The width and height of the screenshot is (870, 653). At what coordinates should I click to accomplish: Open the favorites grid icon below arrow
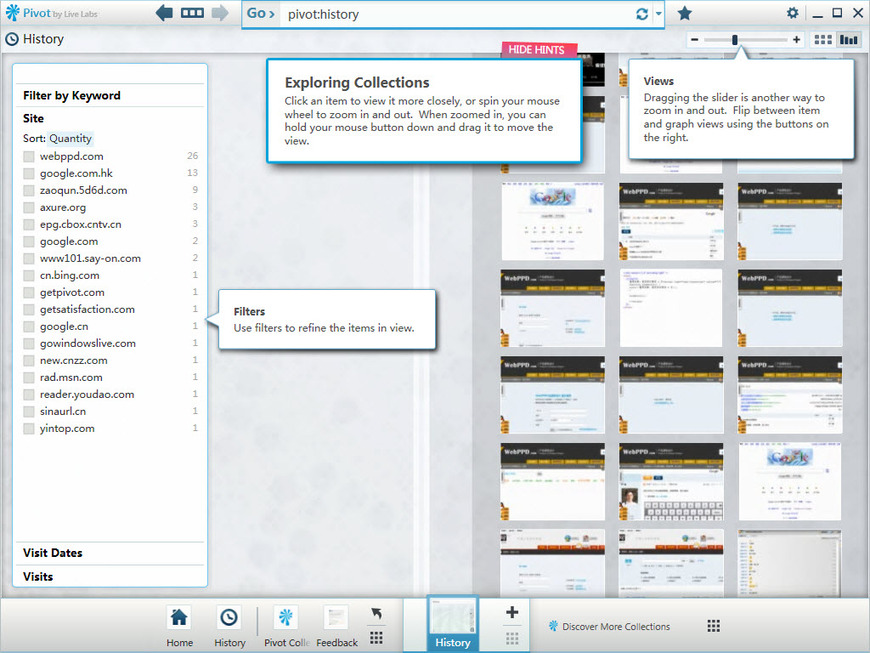point(376,637)
